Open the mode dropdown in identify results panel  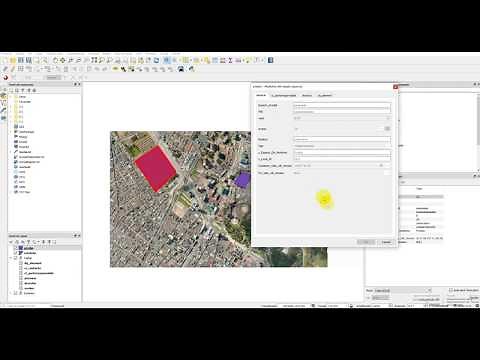click(x=403, y=290)
